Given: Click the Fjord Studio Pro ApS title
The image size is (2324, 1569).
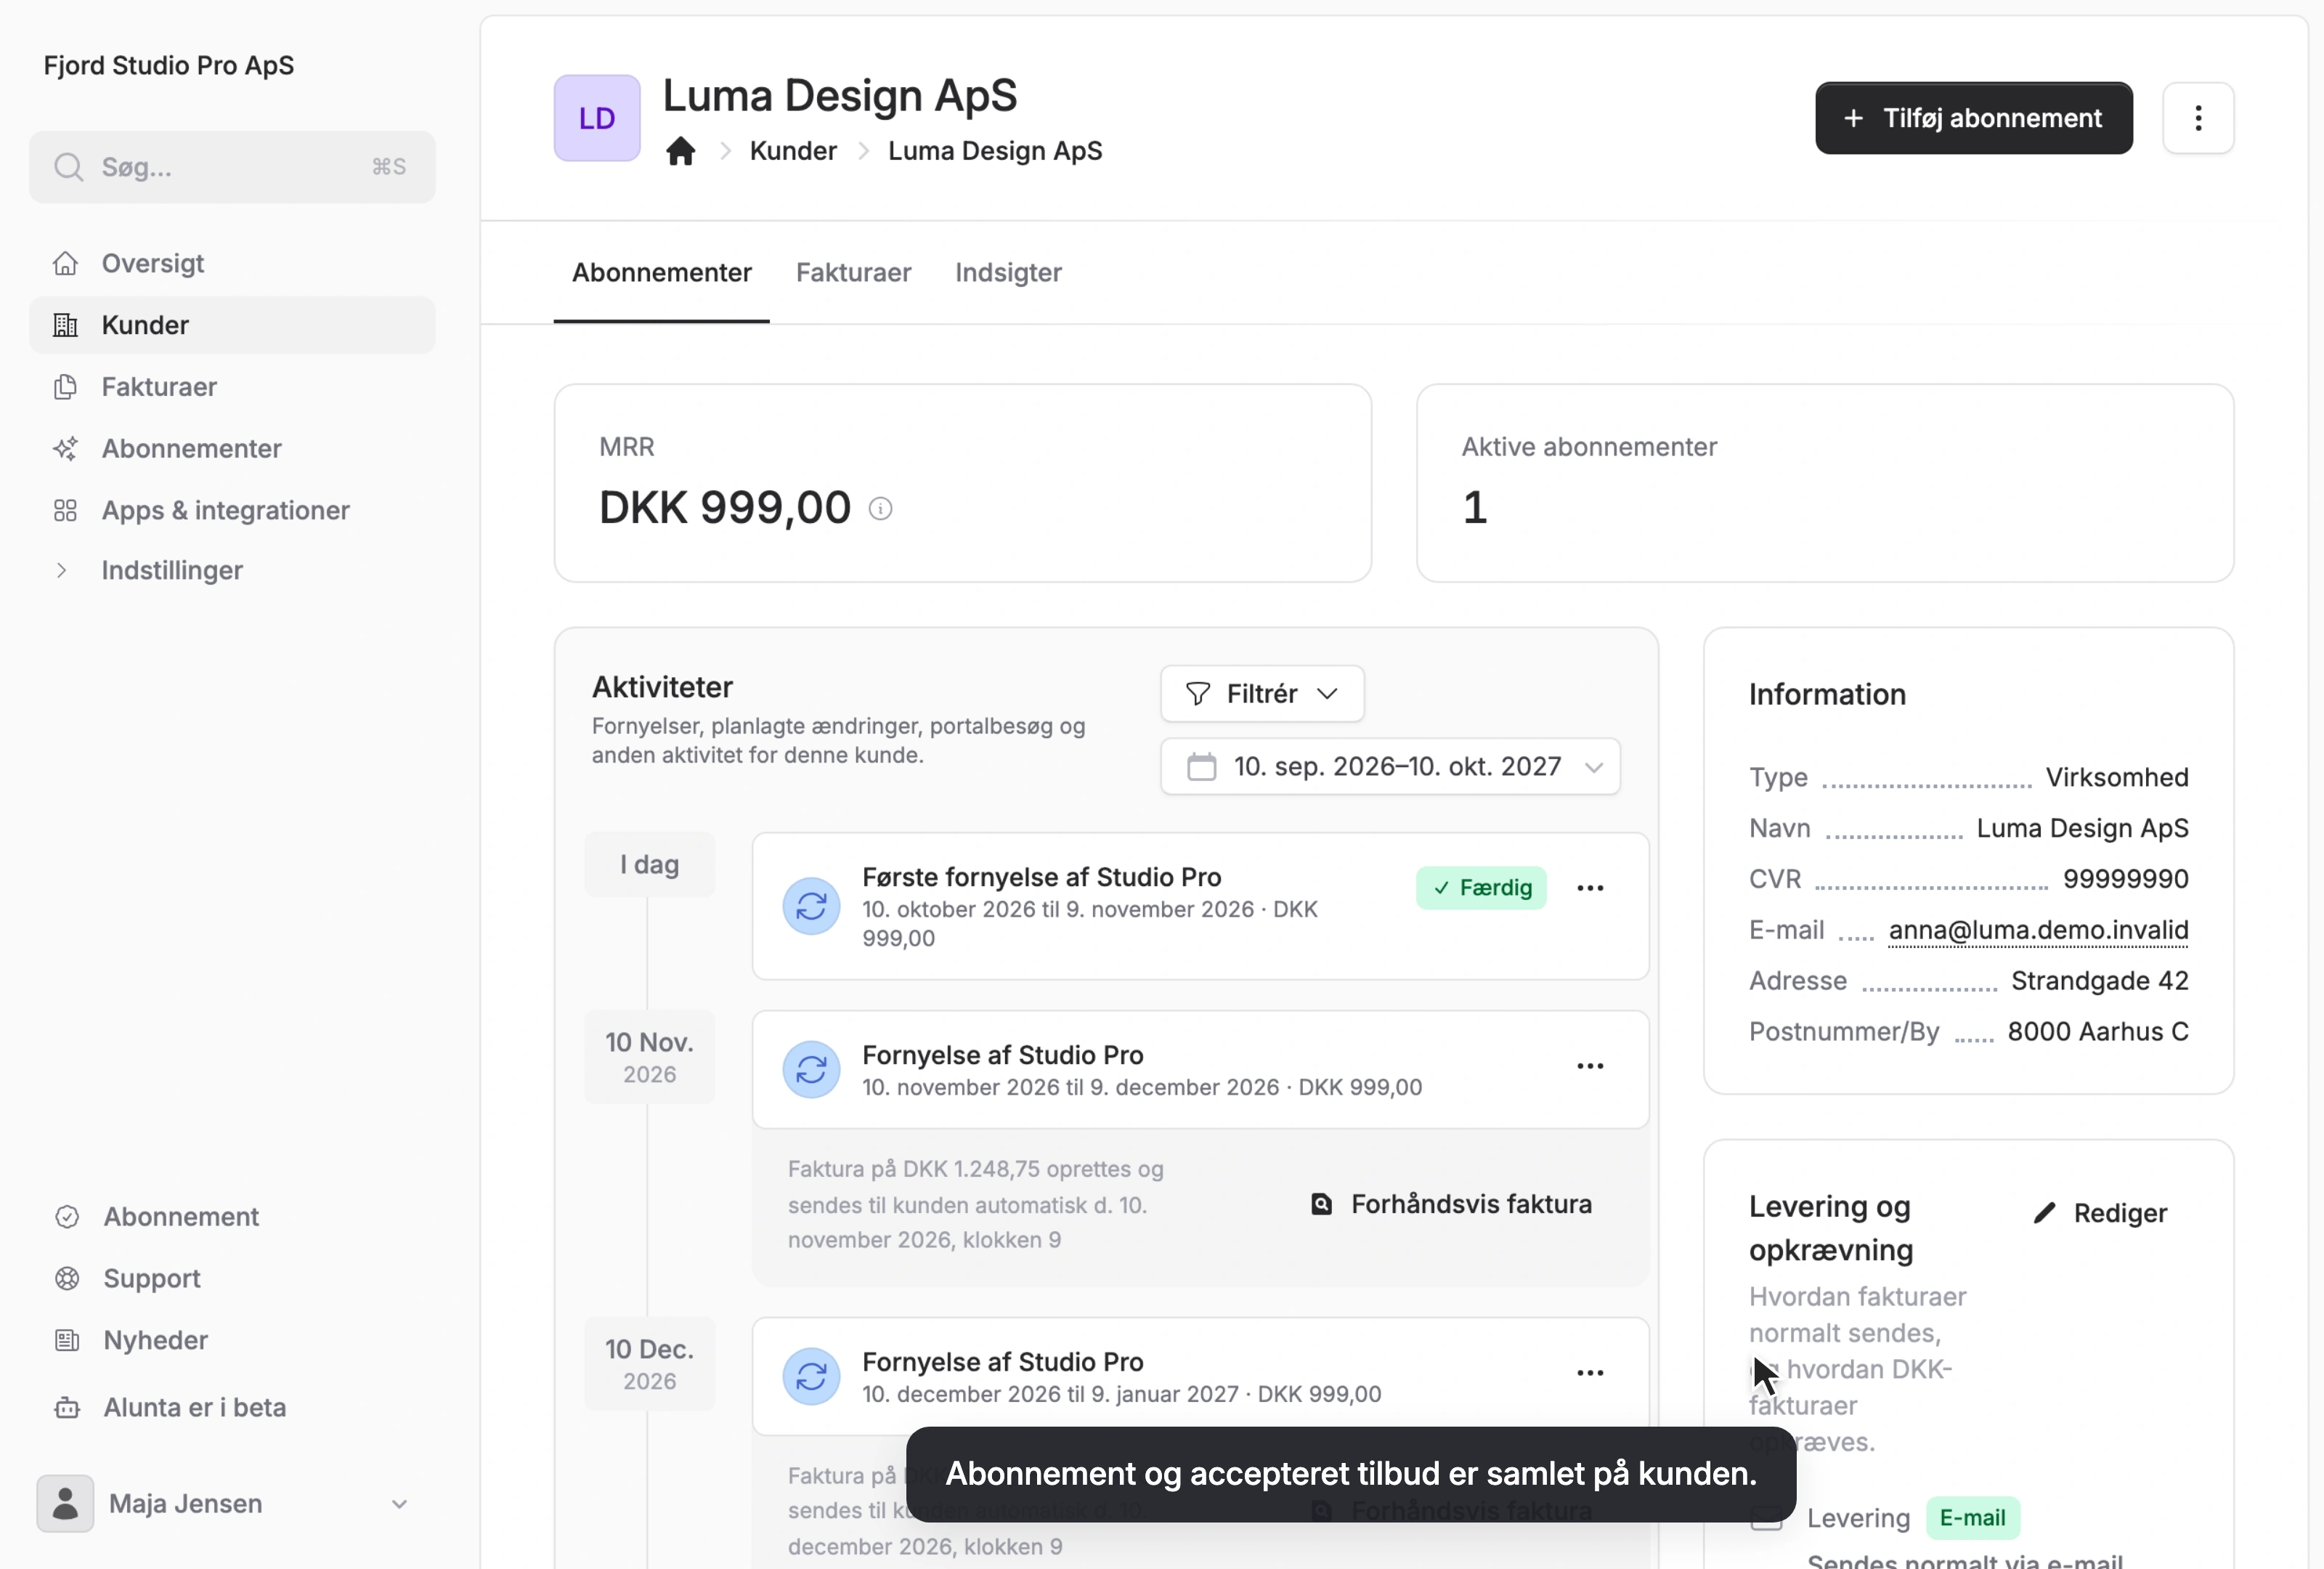Looking at the screenshot, I should pos(168,66).
